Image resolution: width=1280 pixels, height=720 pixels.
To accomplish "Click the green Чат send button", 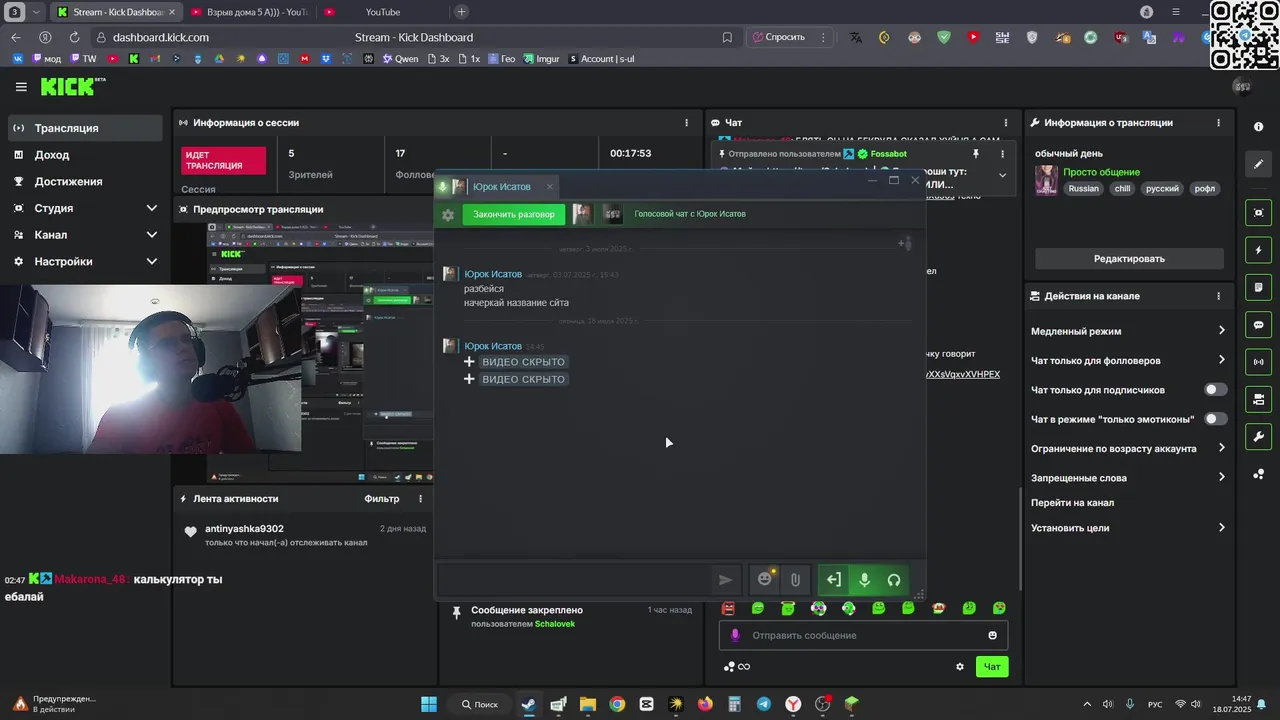I will coord(992,667).
